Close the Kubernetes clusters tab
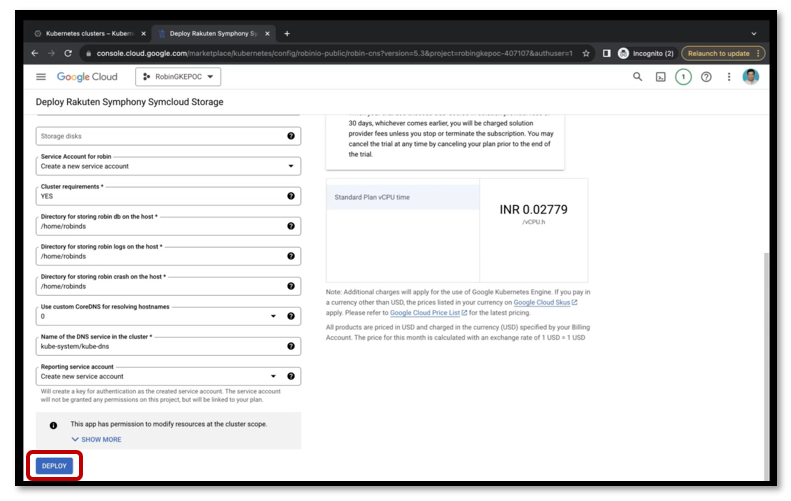Image resolution: width=791 pixels, height=501 pixels. pyautogui.click(x=143, y=33)
